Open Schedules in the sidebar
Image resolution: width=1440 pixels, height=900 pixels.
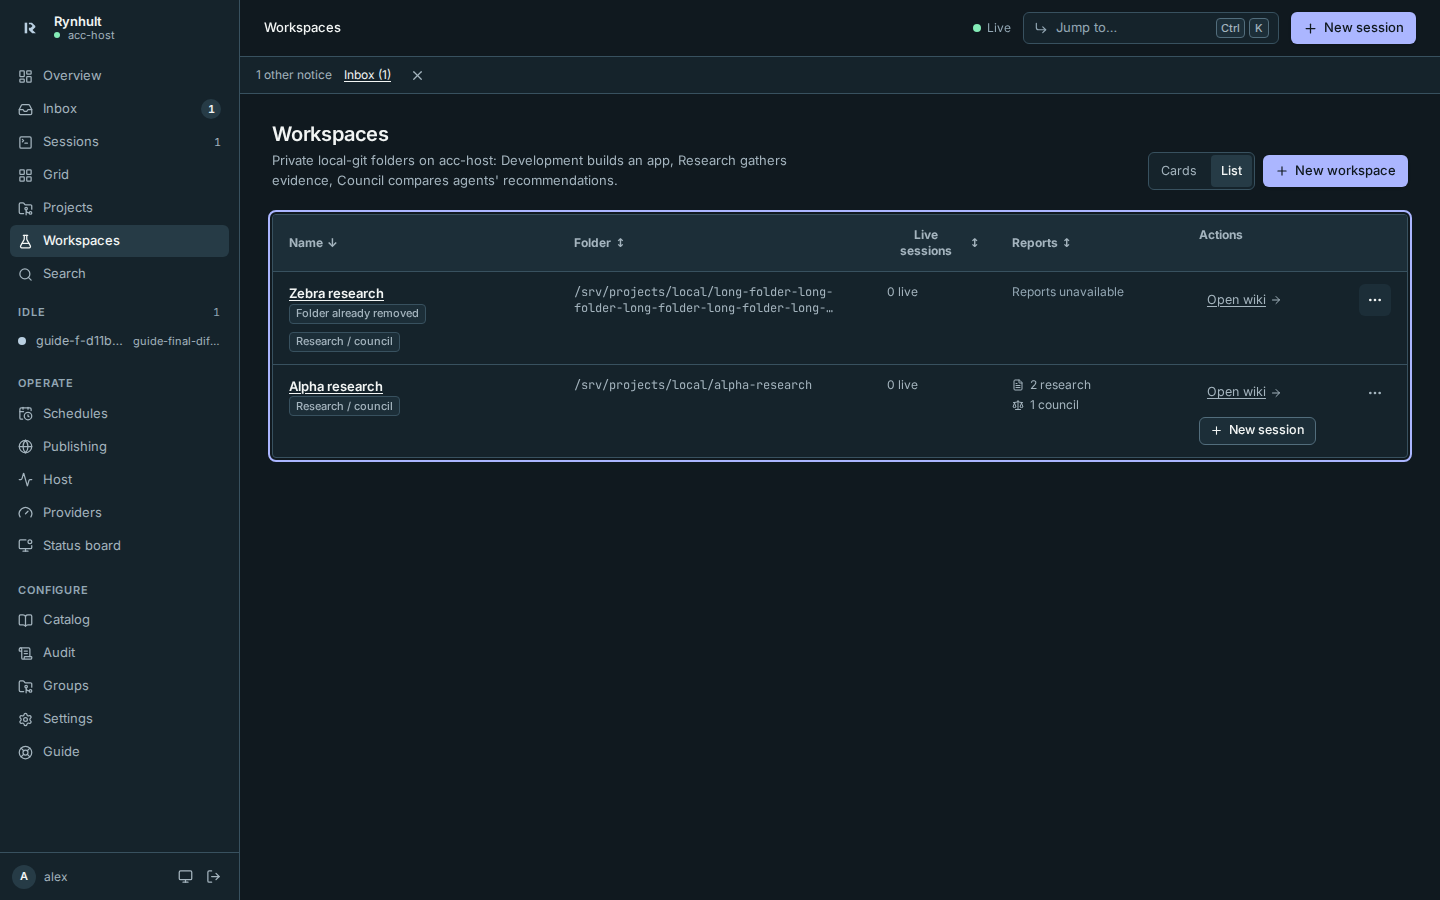pyautogui.click(x=119, y=414)
